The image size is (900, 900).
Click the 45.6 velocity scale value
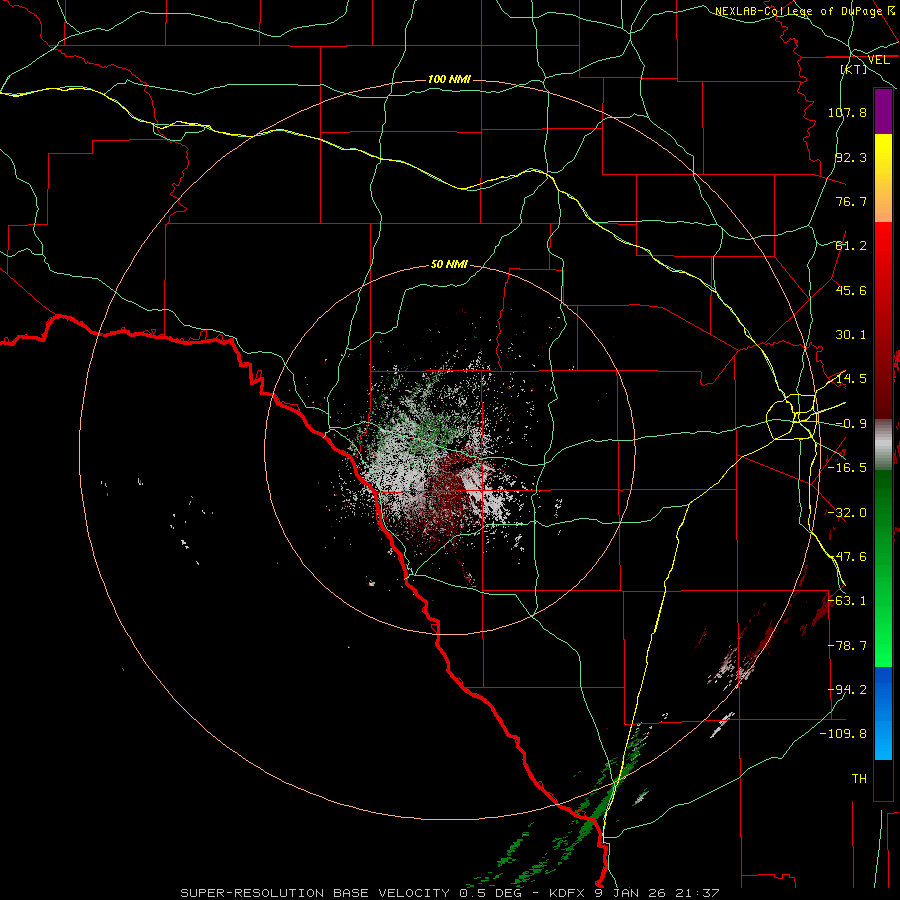851,290
